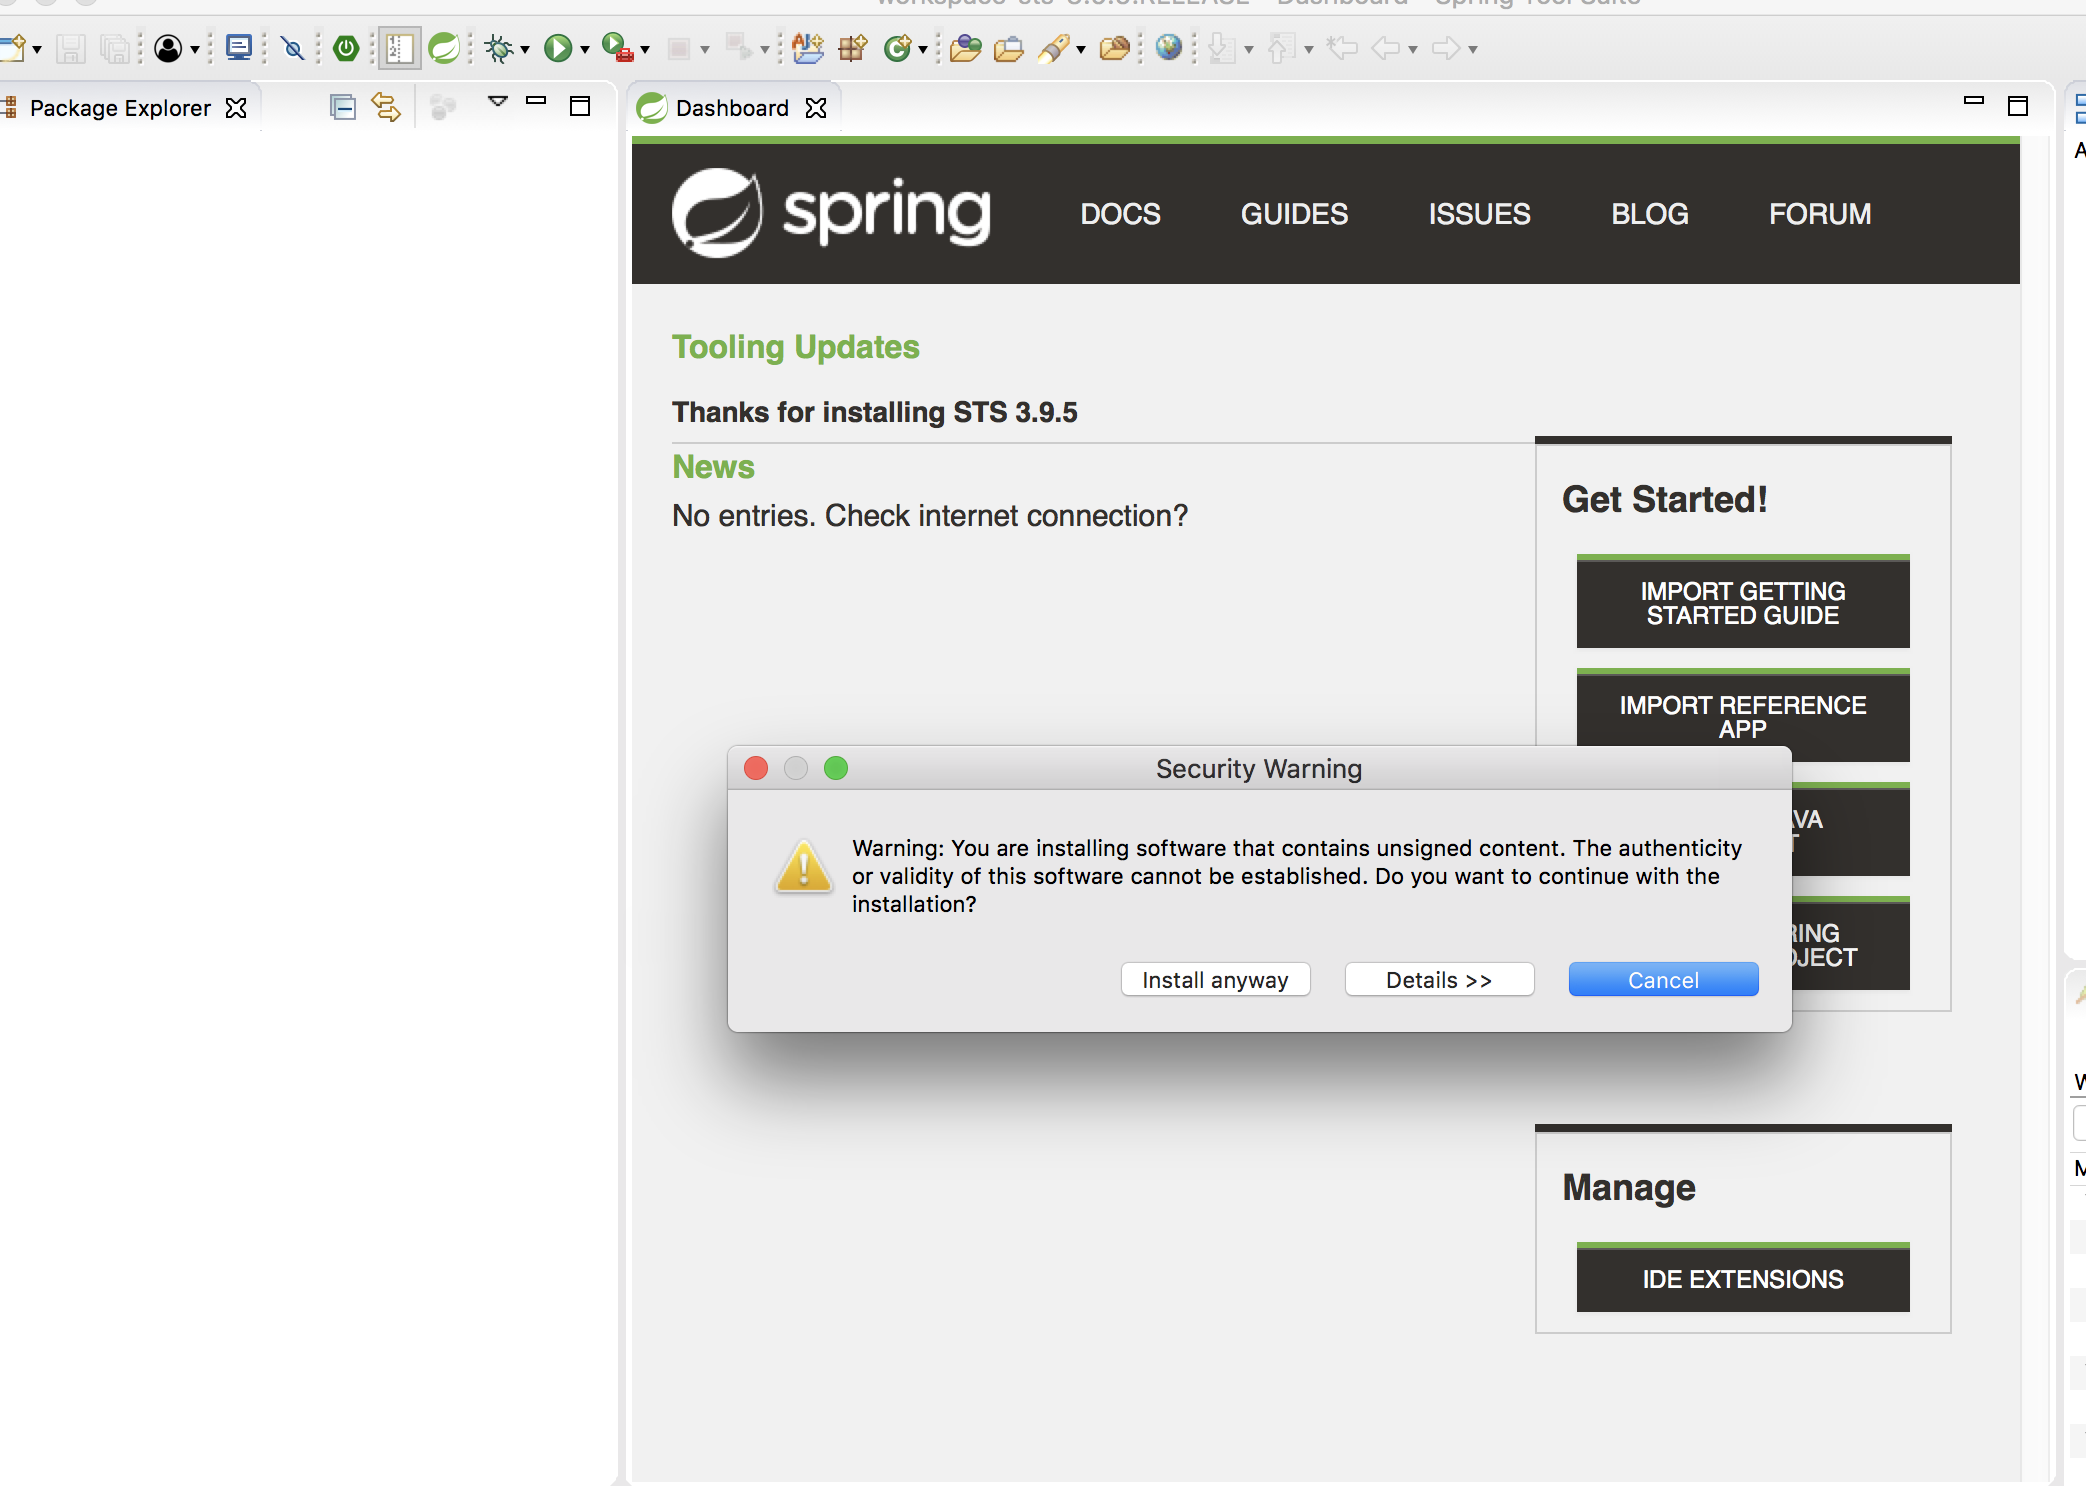
Task: Click Install anyway button
Action: [x=1214, y=980]
